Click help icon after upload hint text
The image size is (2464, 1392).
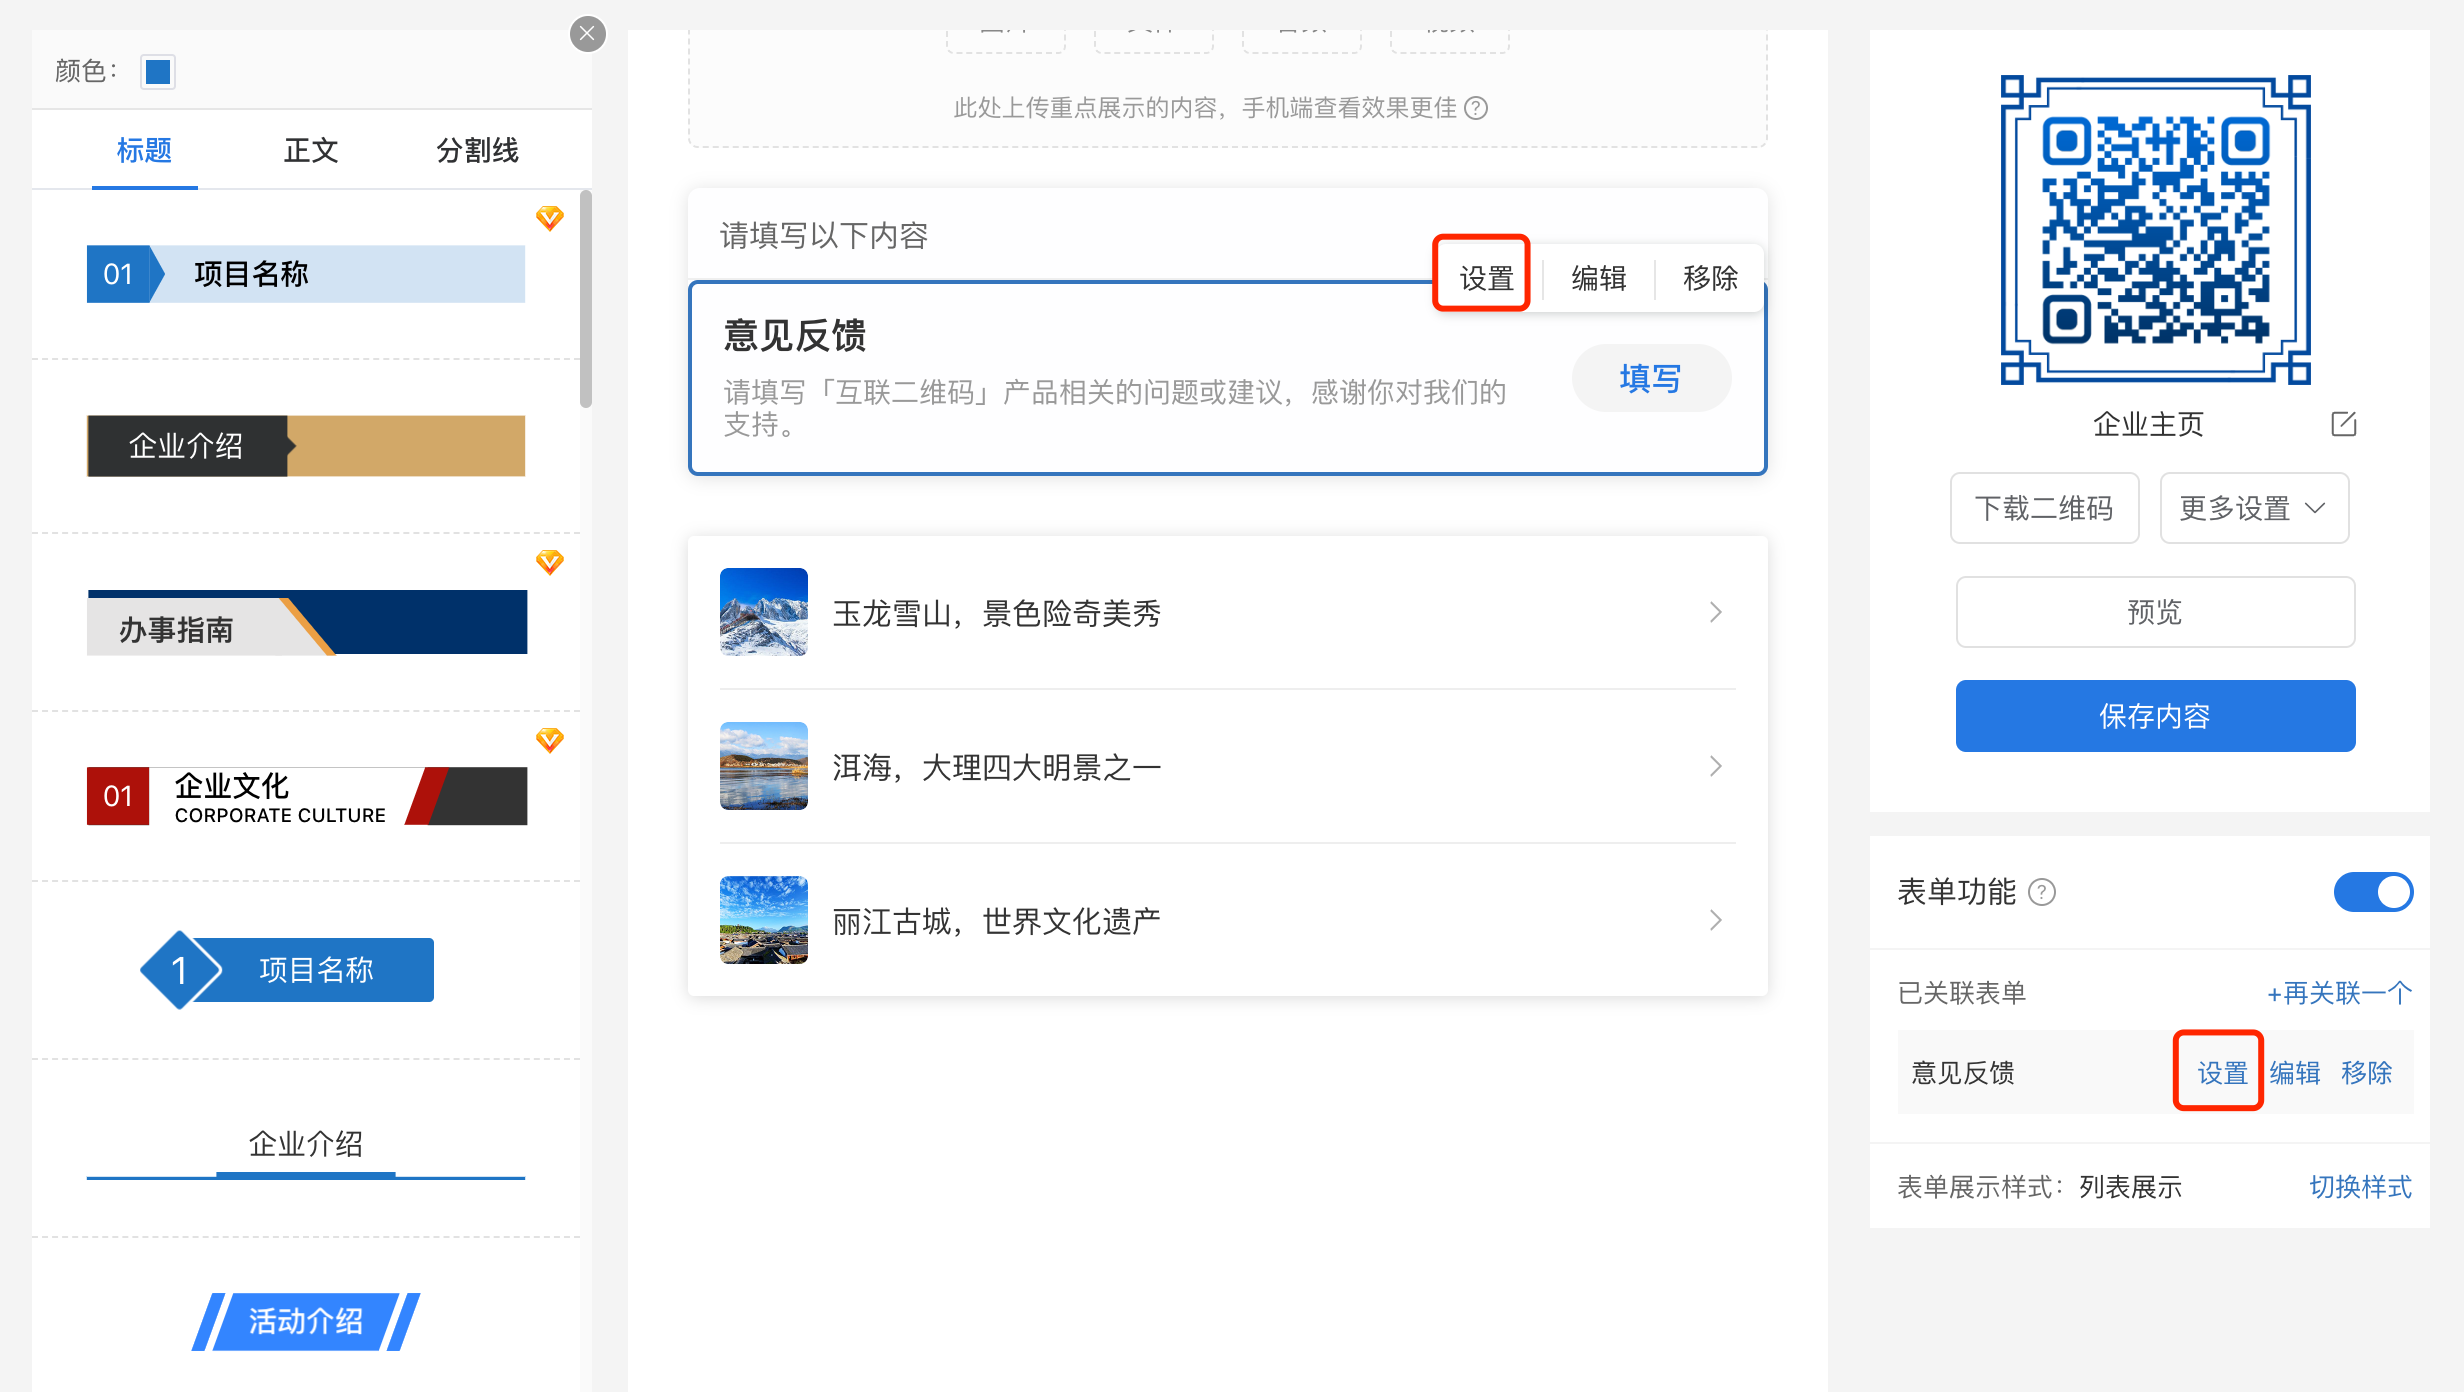1476,108
